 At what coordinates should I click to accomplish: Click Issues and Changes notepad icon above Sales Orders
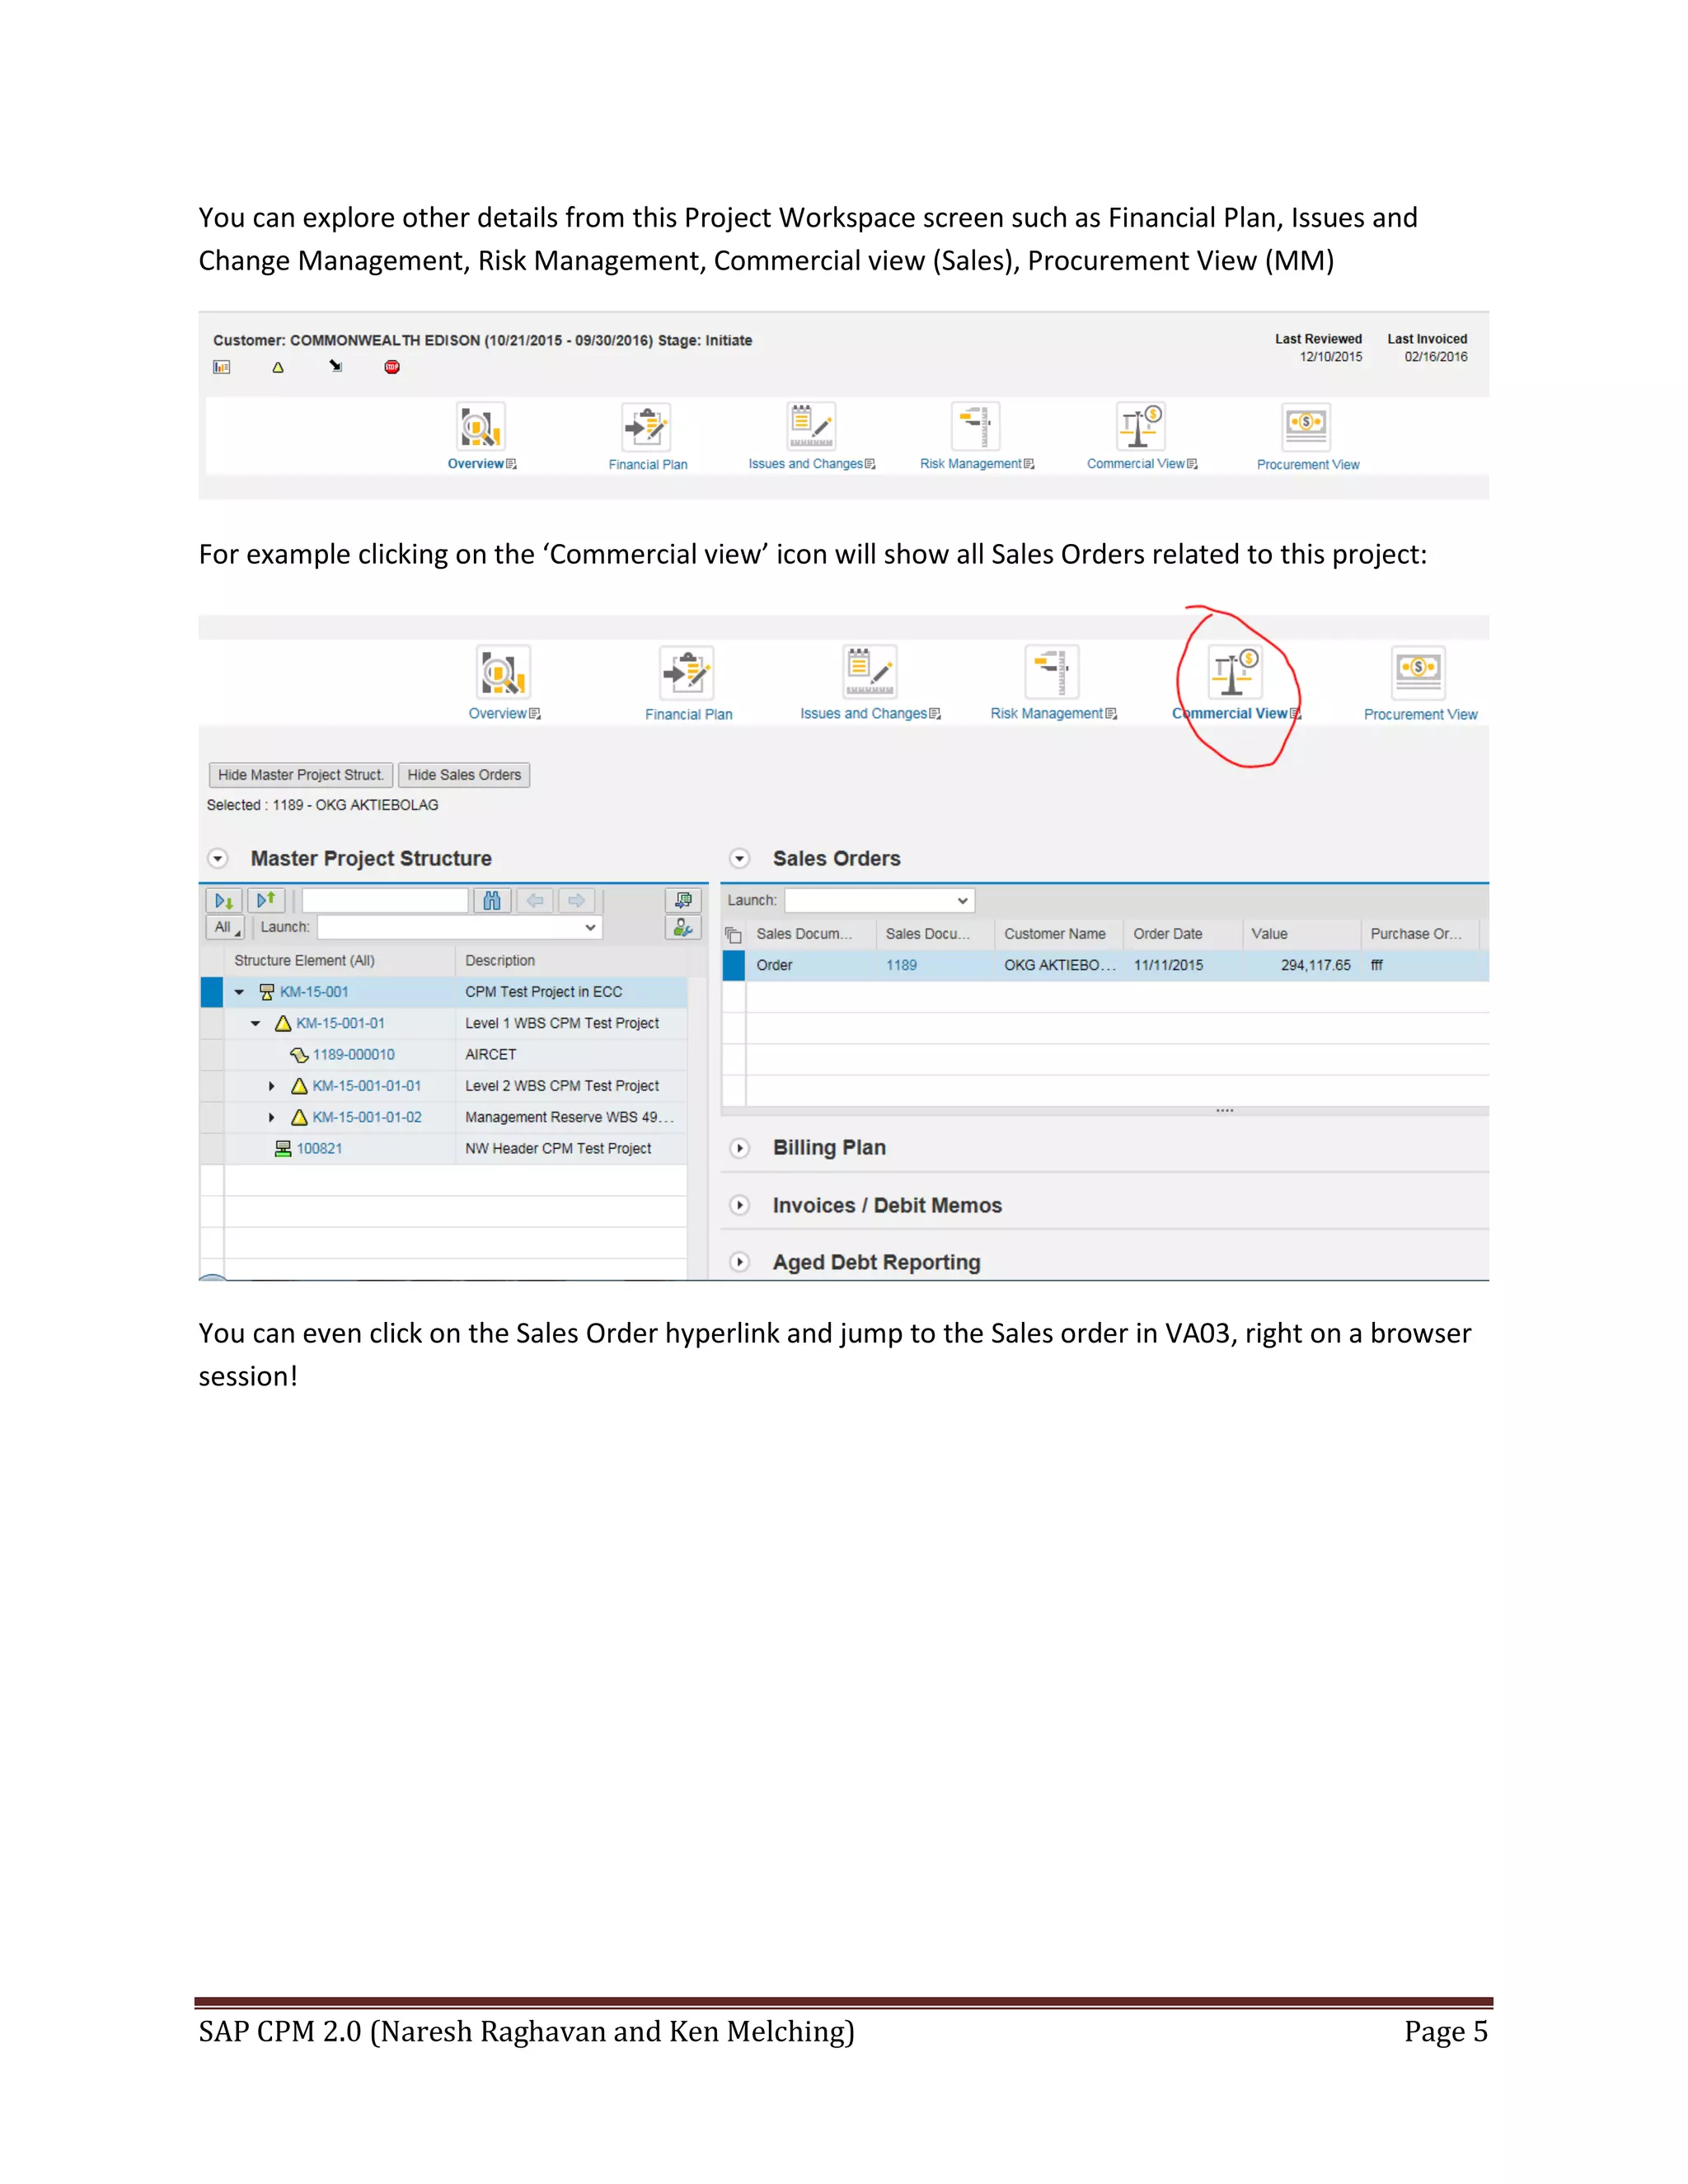click(x=869, y=672)
